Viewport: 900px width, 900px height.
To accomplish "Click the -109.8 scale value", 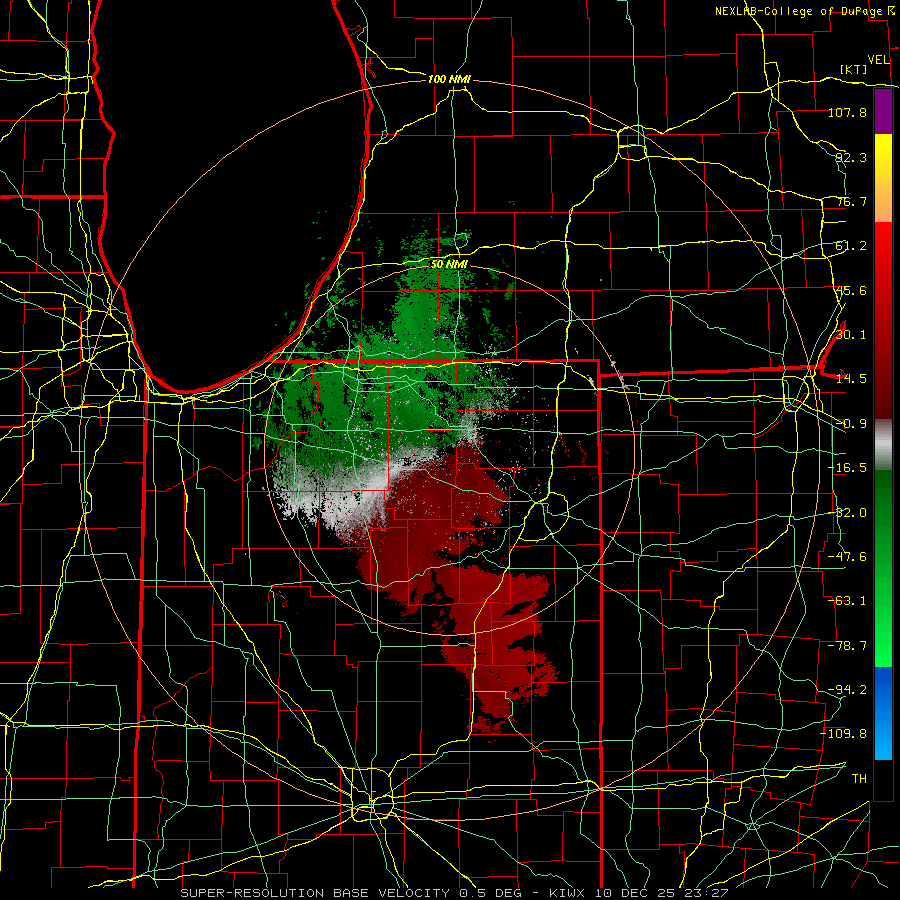I will pyautogui.click(x=844, y=734).
